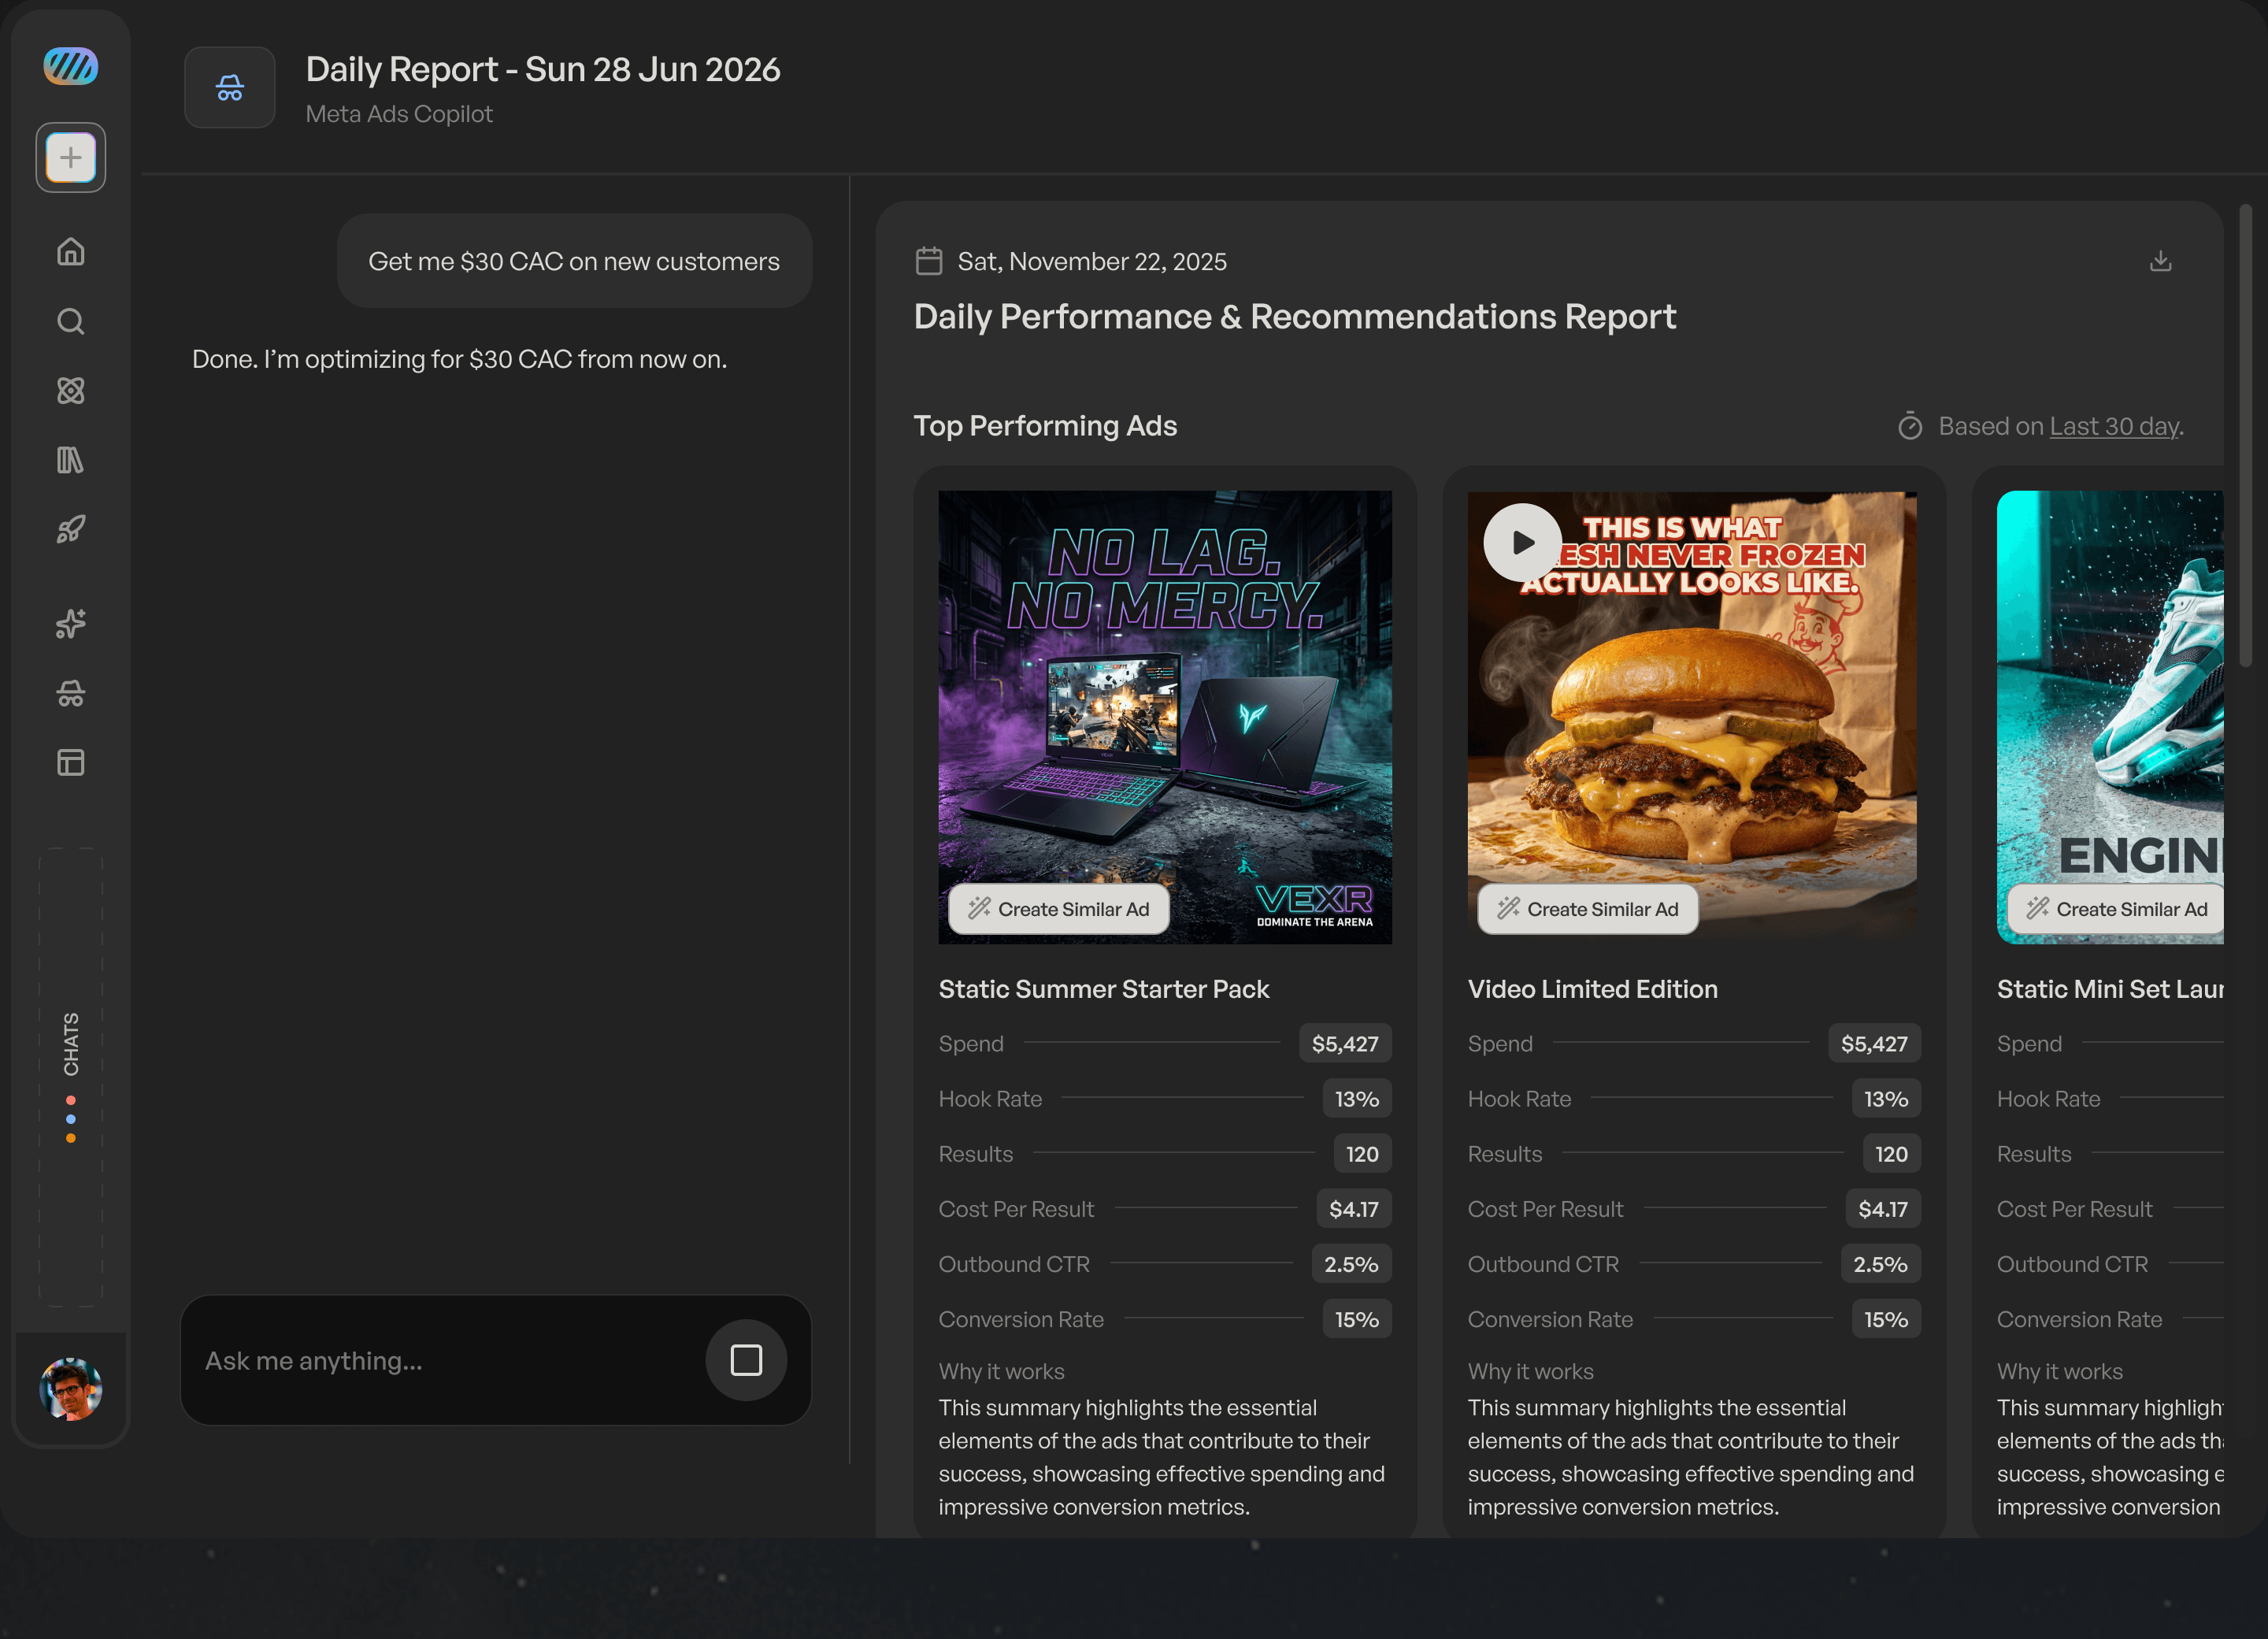
Task: Click the copilot agent icon beside report title
Action: (230, 88)
